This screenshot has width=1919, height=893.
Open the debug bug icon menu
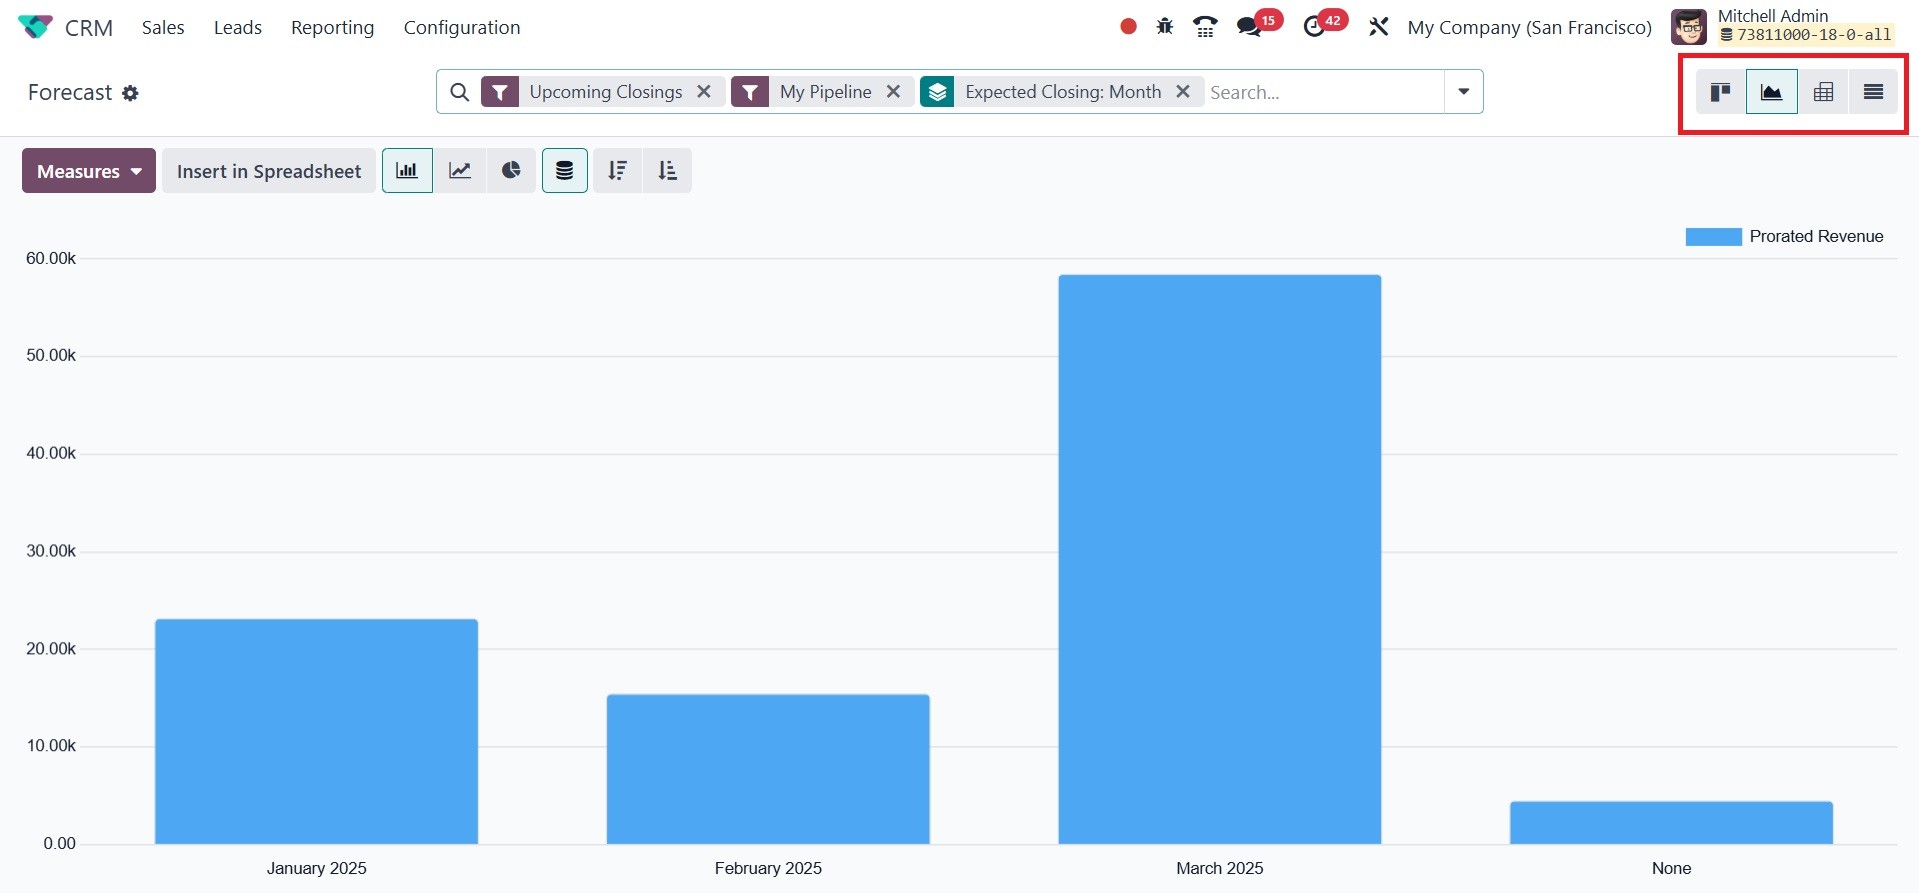pyautogui.click(x=1165, y=27)
